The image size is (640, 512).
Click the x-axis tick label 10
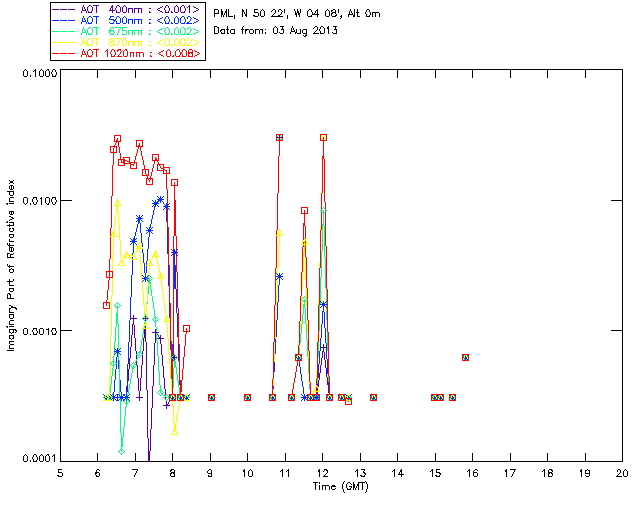click(247, 473)
